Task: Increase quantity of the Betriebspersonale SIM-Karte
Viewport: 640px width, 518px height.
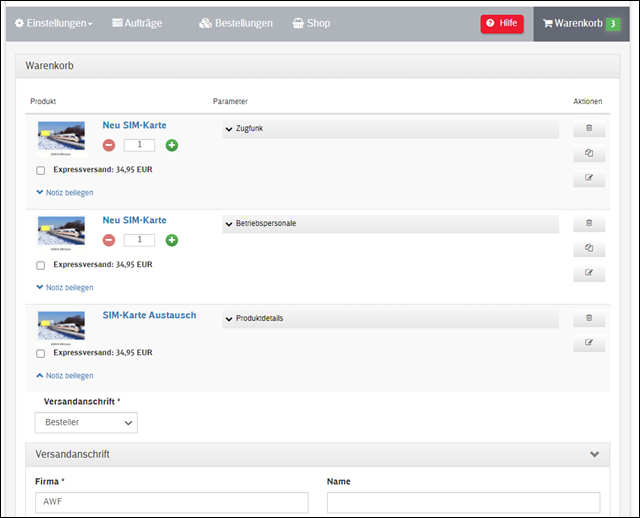Action: (172, 240)
